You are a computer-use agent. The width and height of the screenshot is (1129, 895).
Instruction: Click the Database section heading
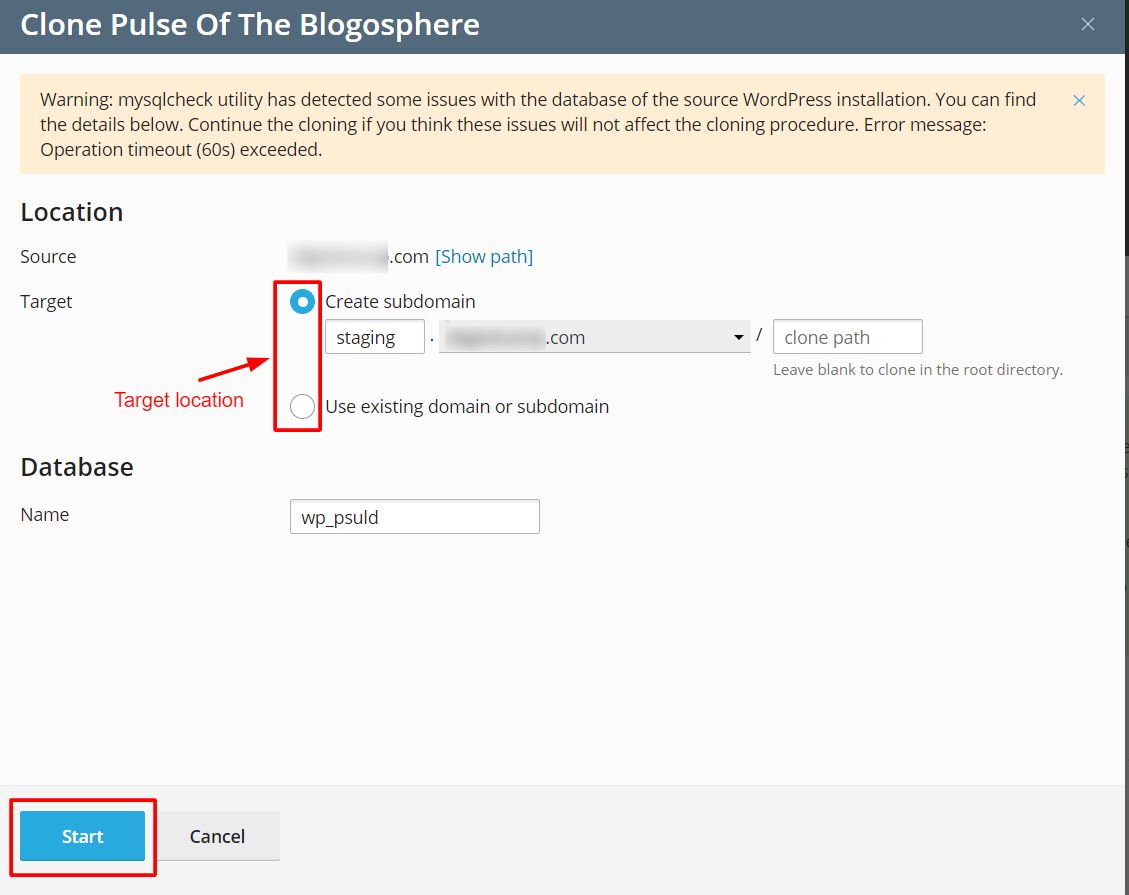click(x=77, y=467)
